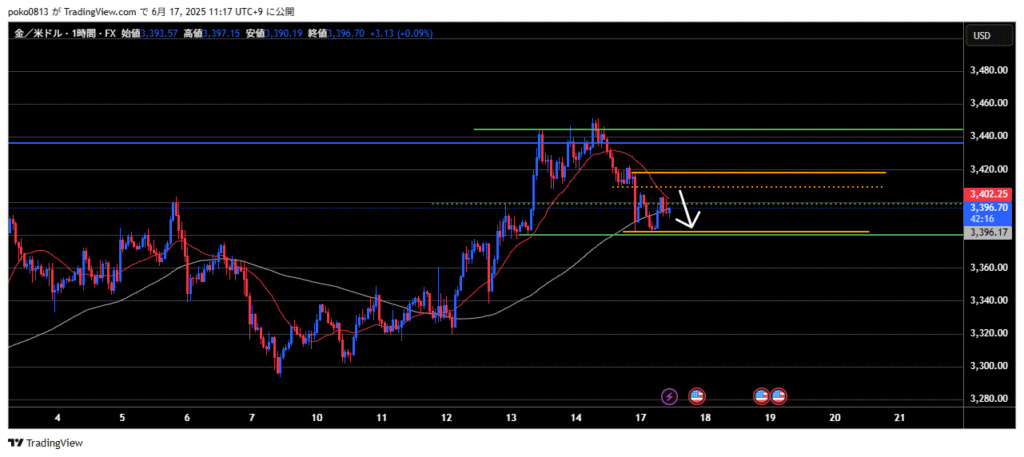The width and height of the screenshot is (1024, 457).
Task: Select the white downward arrow drawing
Action: (688, 210)
